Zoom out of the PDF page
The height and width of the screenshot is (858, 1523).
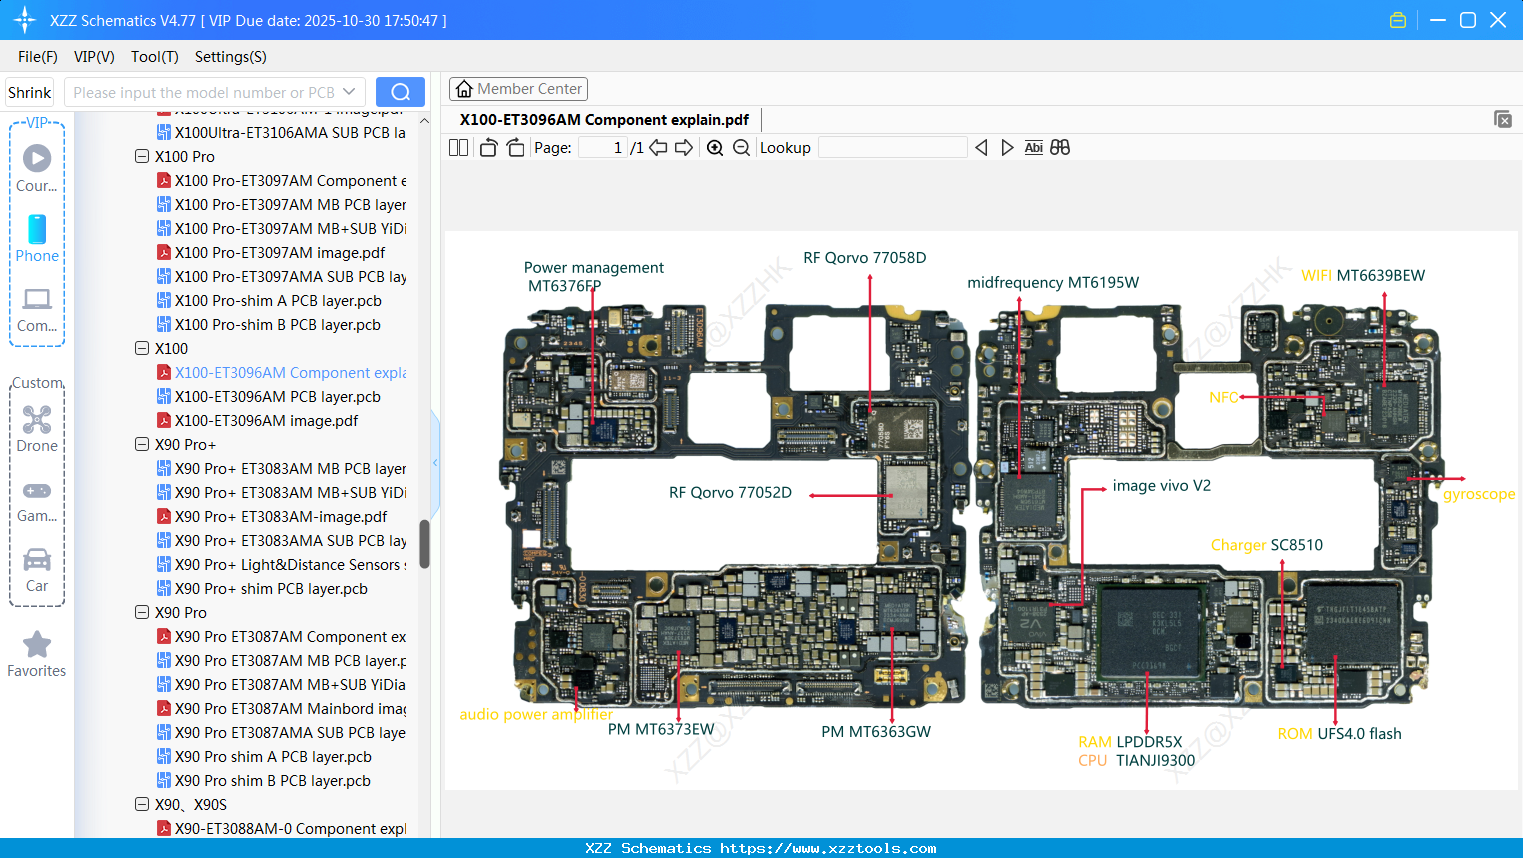point(740,147)
